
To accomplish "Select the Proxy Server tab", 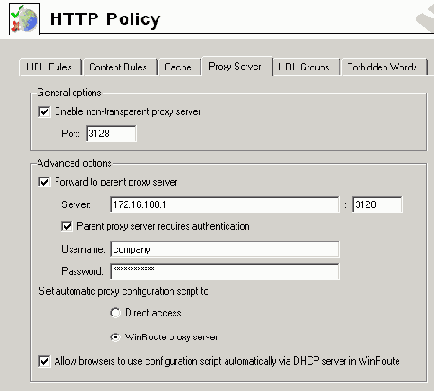I will coord(236,66).
